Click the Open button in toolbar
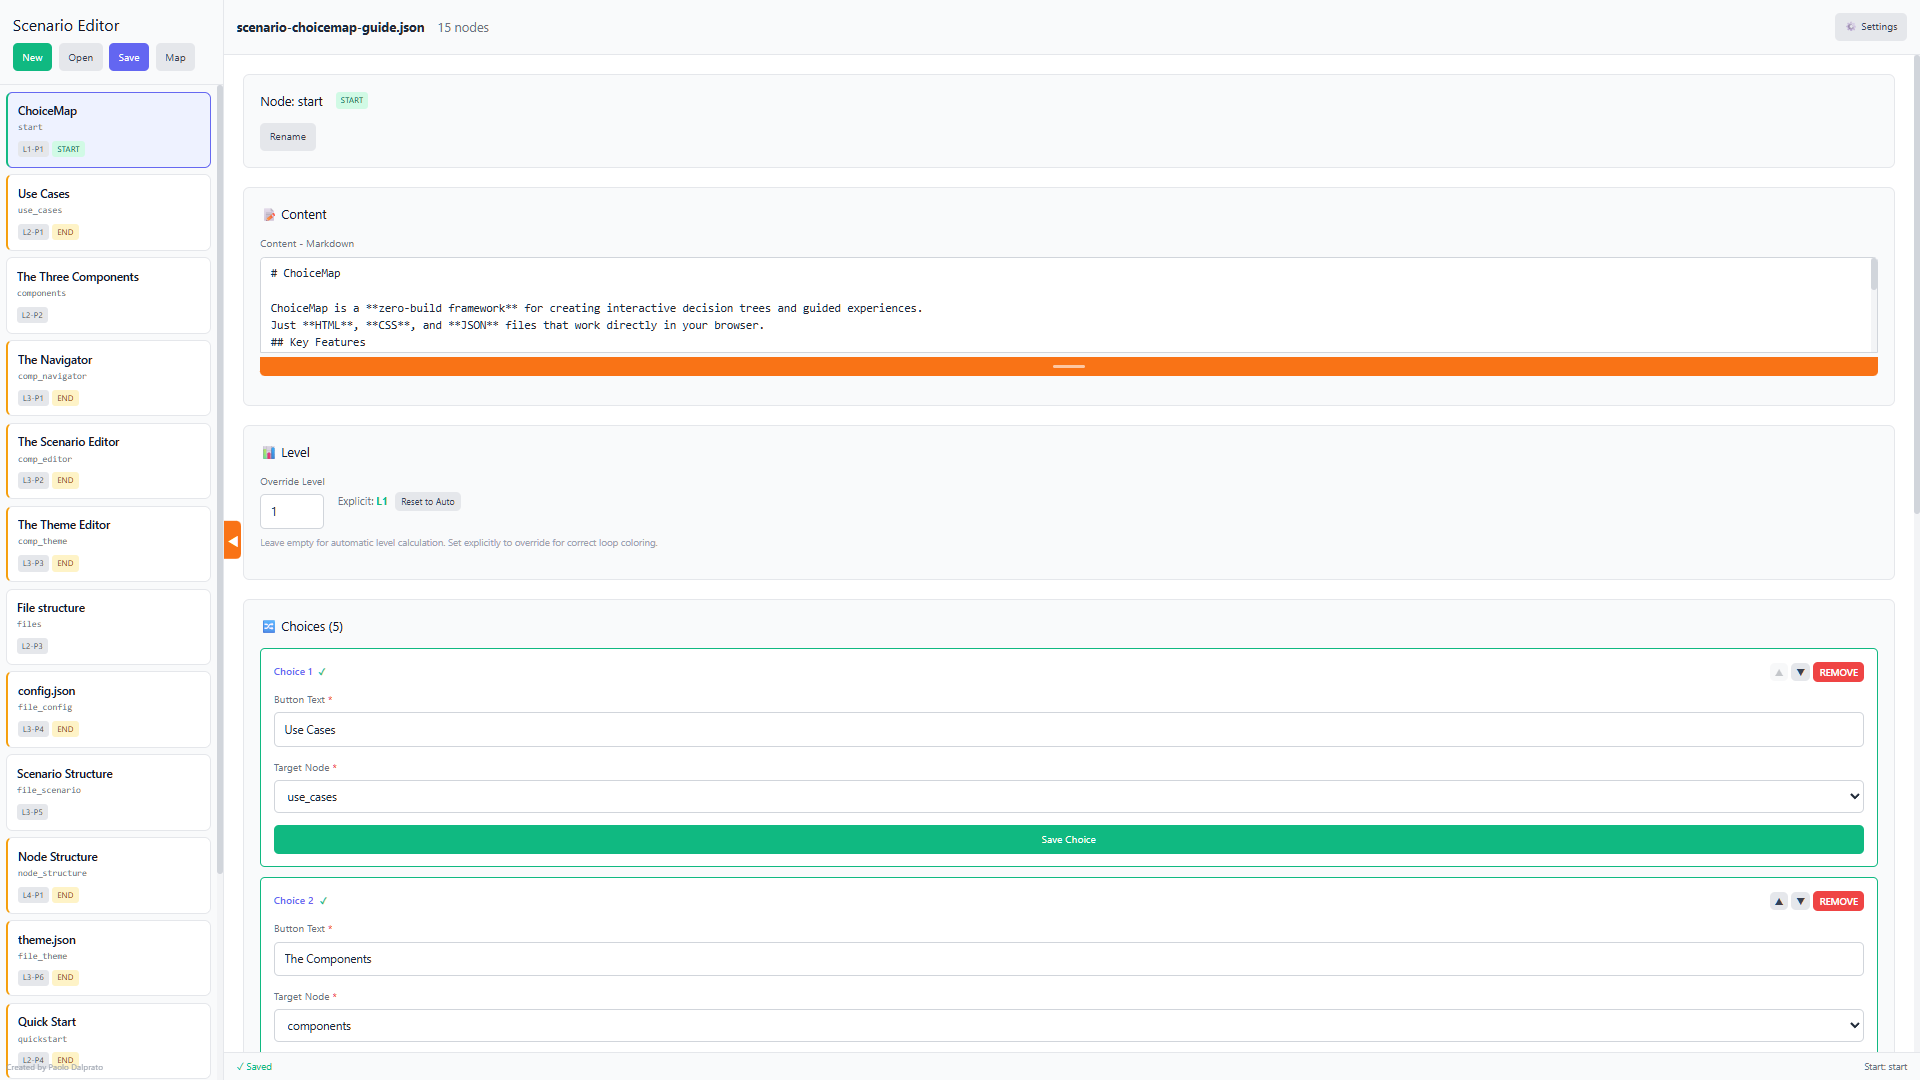1920x1080 pixels. [x=81, y=58]
